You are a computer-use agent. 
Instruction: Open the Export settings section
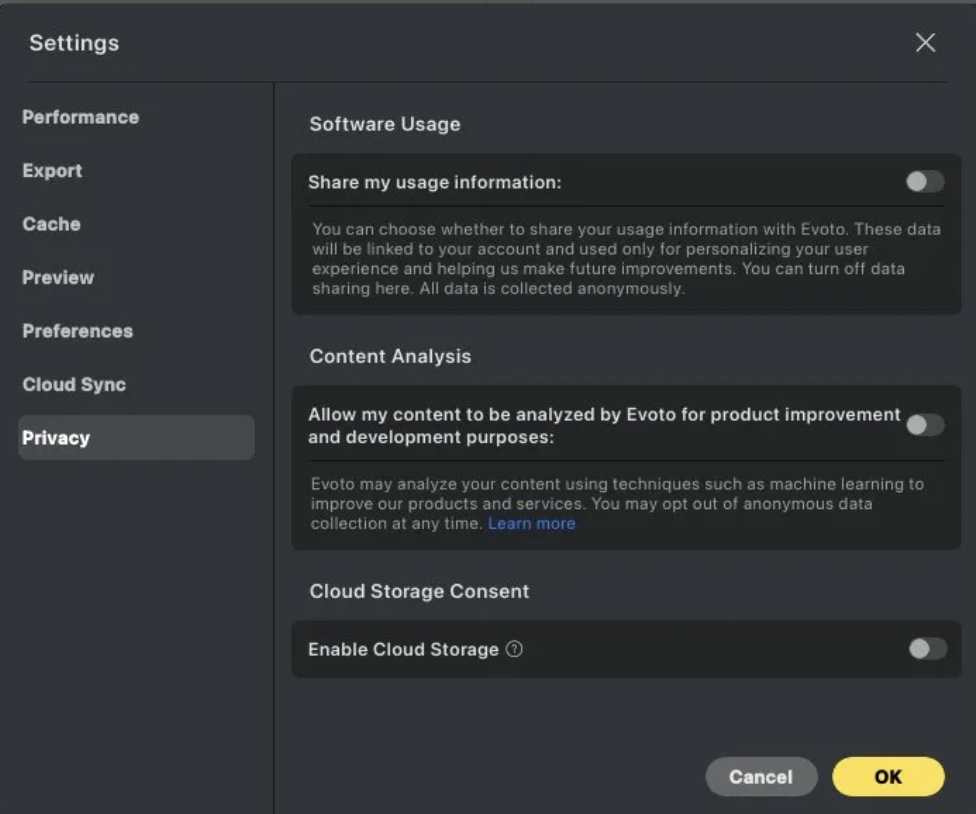tap(52, 171)
